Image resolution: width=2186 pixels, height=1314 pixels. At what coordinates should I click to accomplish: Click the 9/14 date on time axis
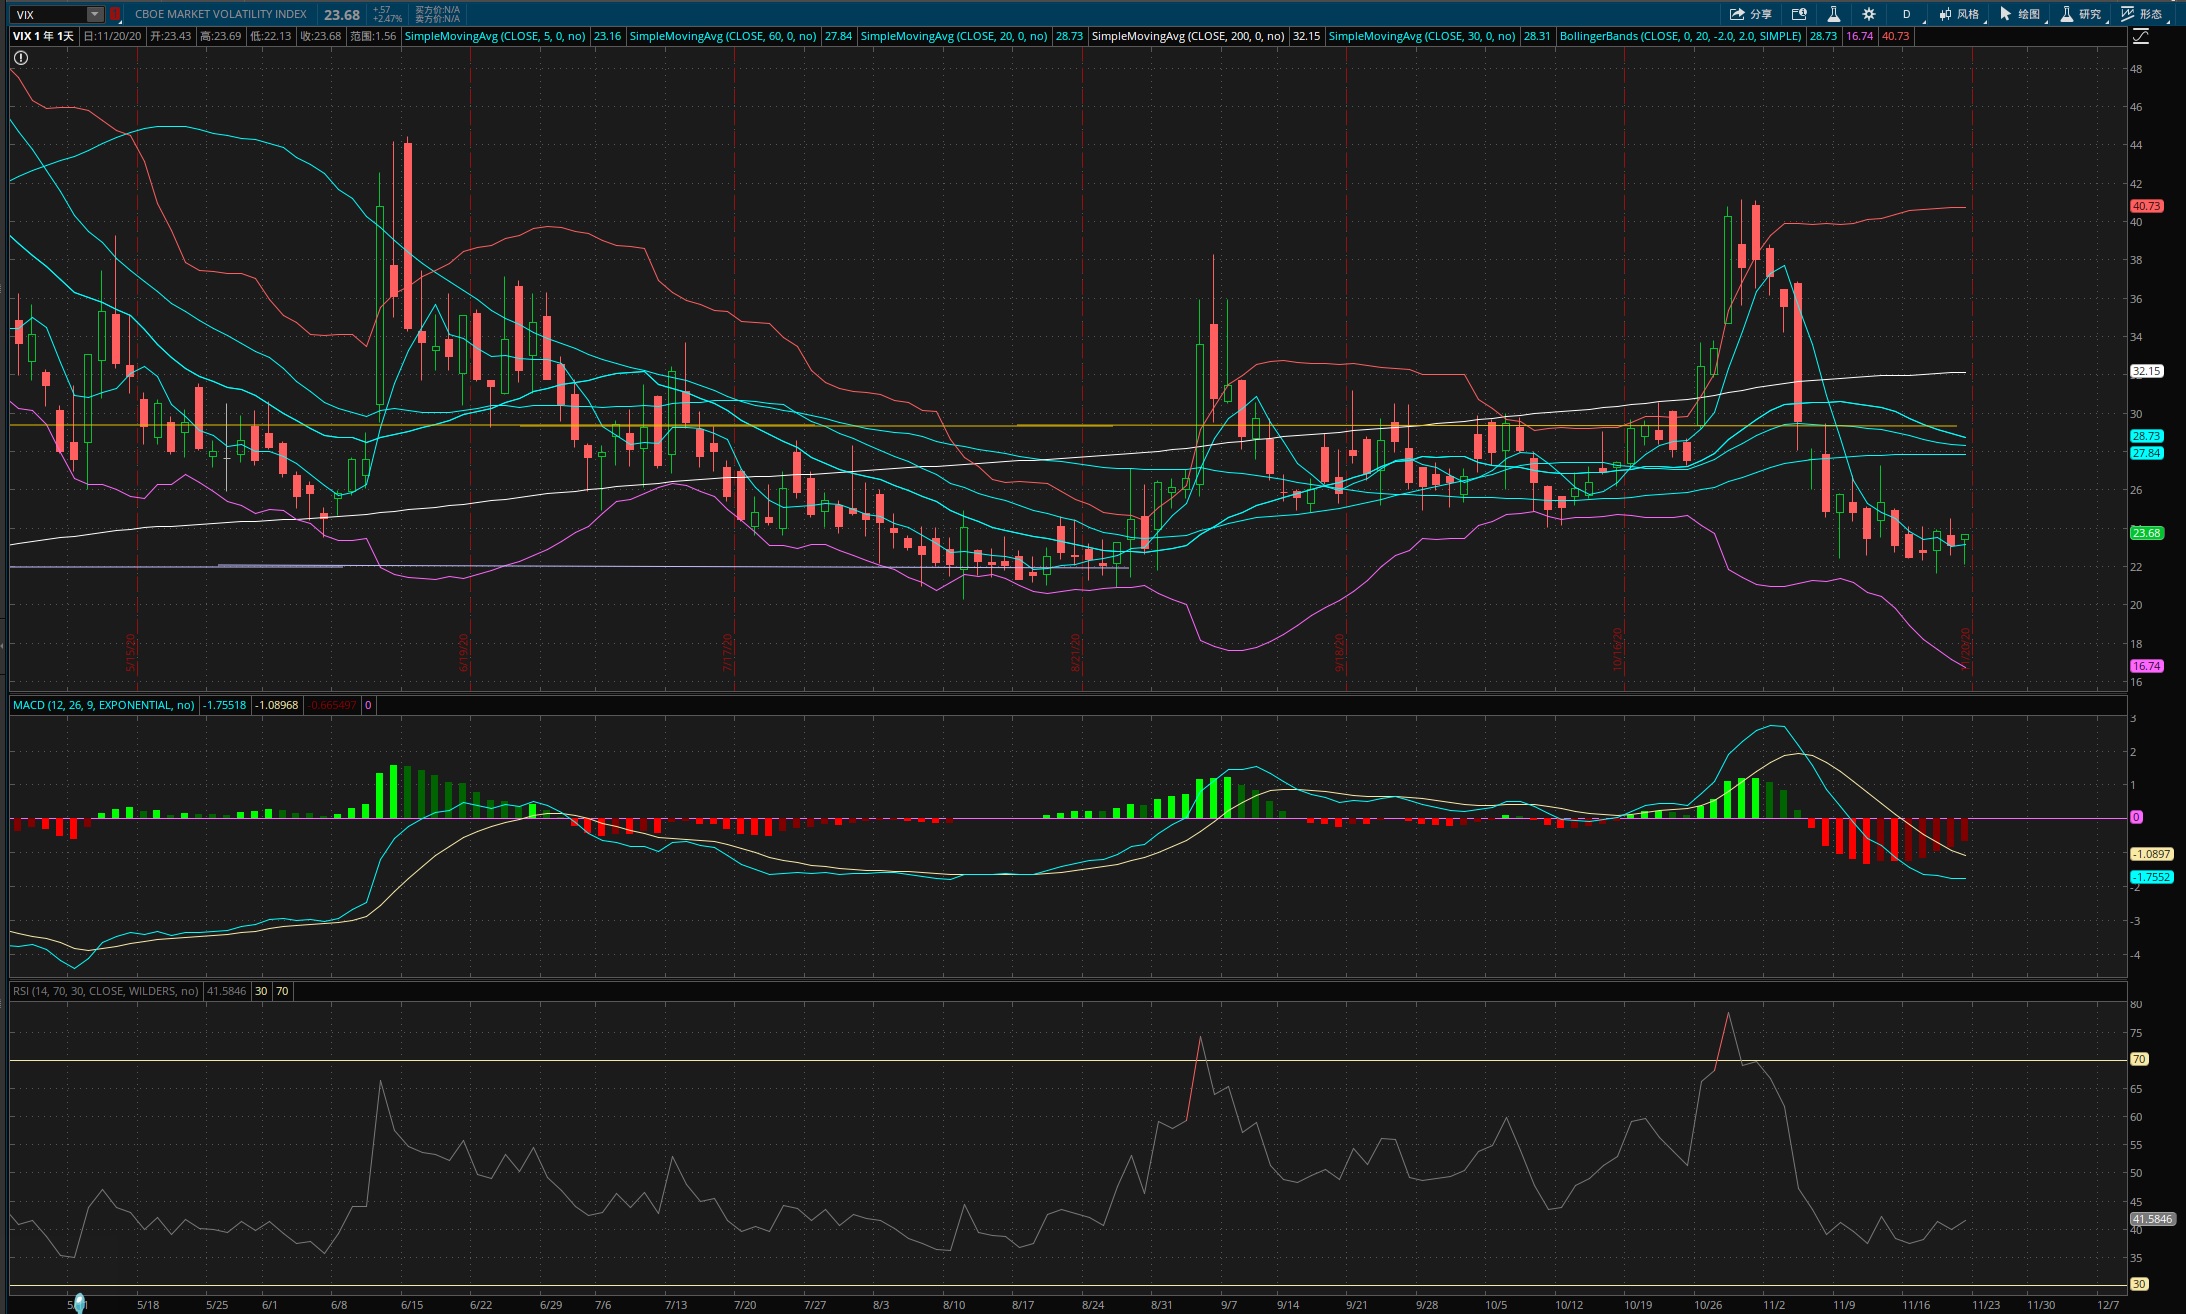[1288, 1305]
